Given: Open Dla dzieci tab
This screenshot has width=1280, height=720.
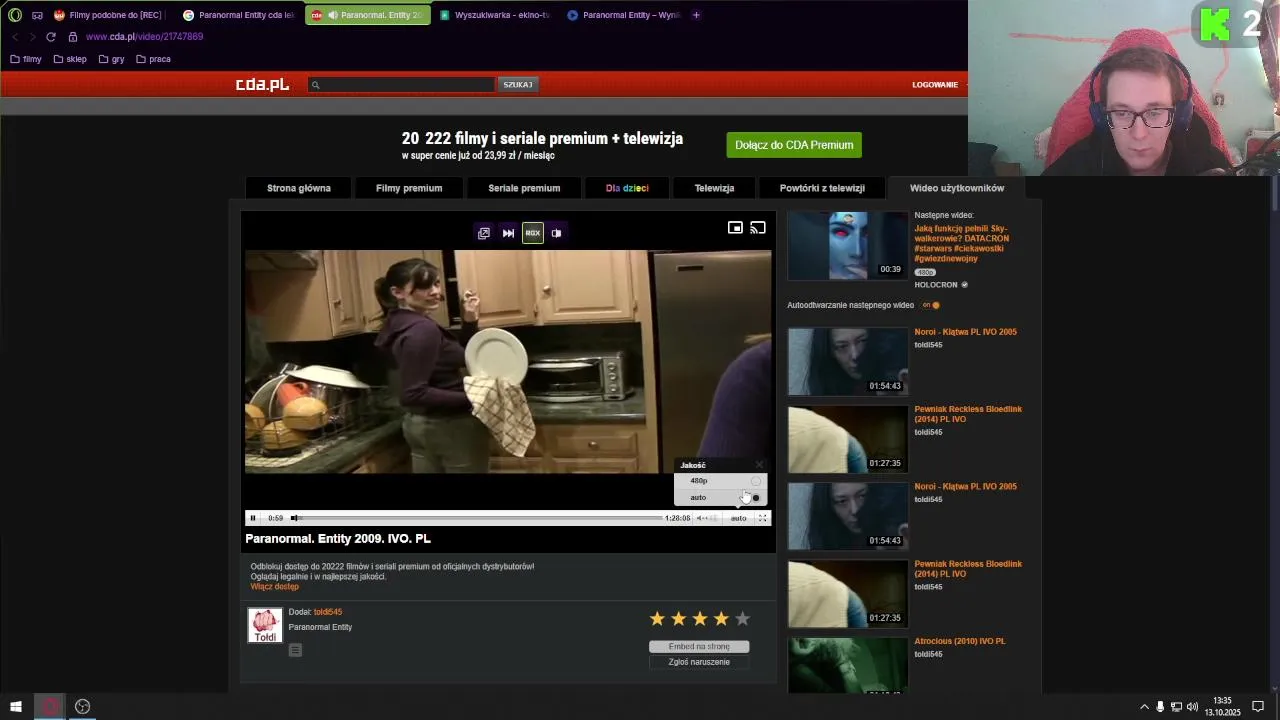Looking at the screenshot, I should point(627,188).
